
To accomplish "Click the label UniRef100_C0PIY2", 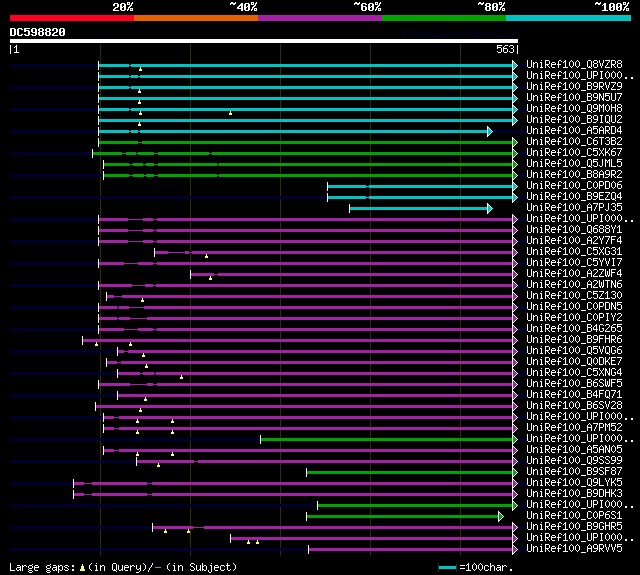I will point(574,318).
